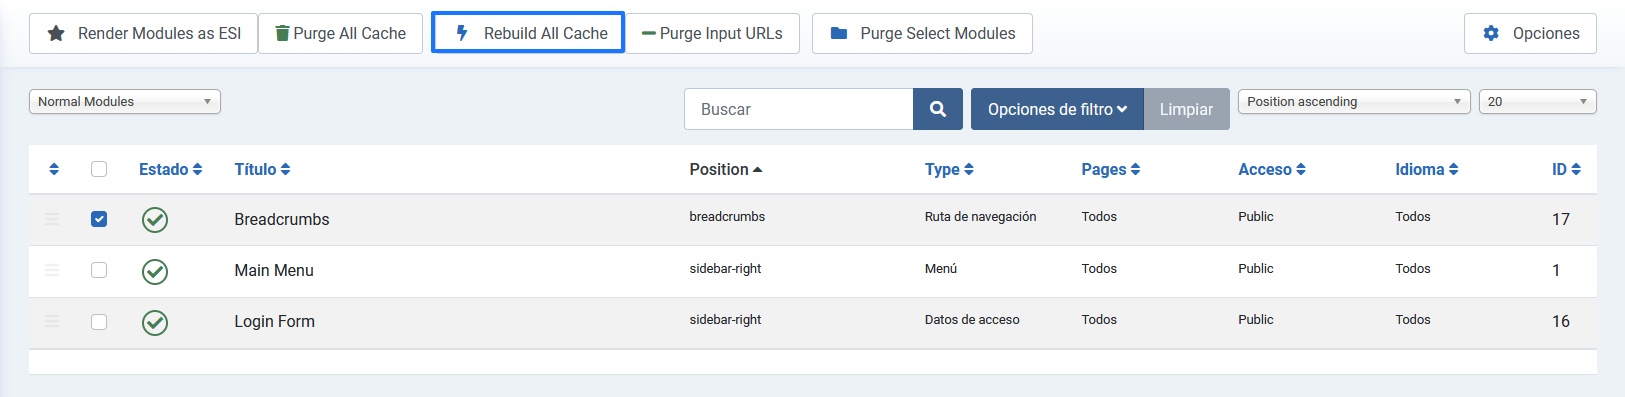Sort table by Idioma column
This screenshot has width=1625, height=397.
click(x=1427, y=169)
